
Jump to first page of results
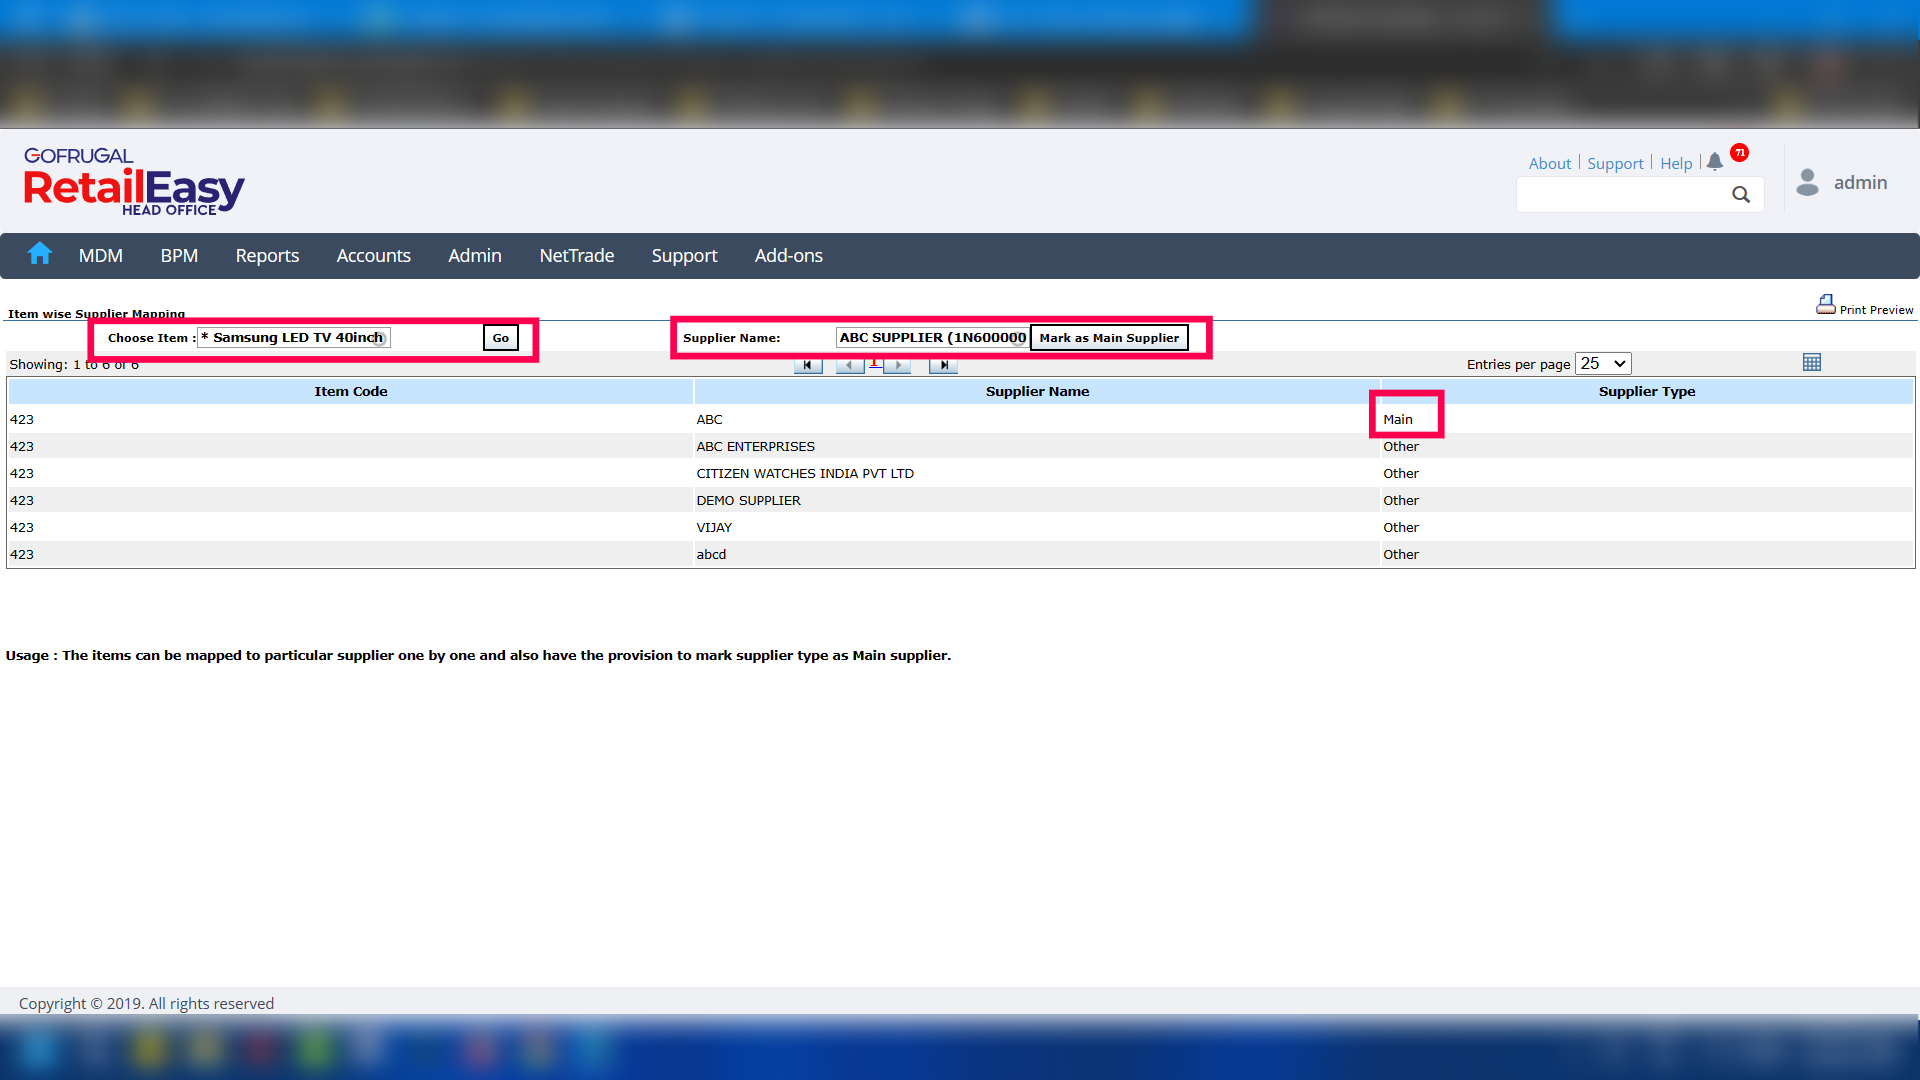(x=807, y=366)
